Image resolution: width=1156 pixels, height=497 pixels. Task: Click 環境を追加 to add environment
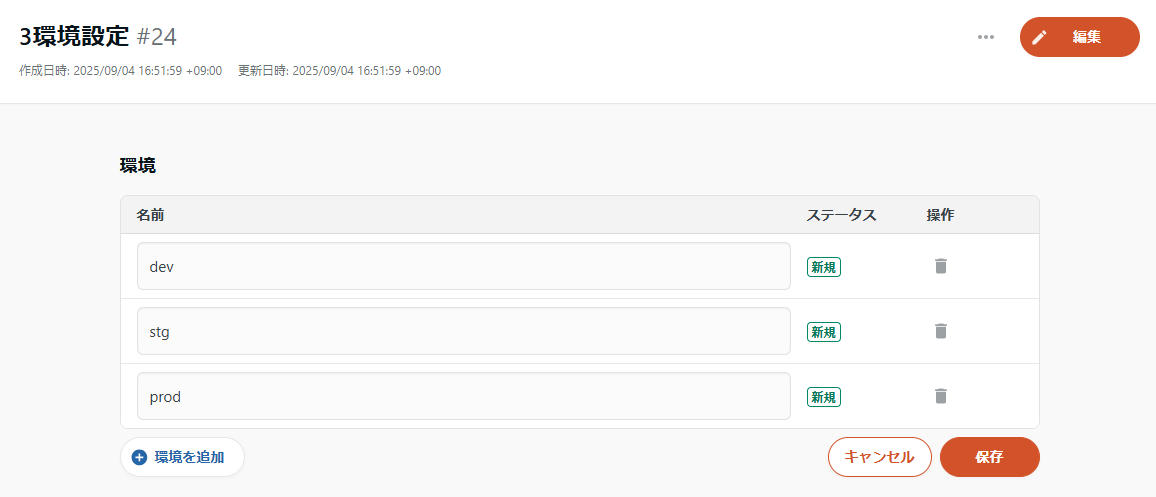tap(189, 457)
